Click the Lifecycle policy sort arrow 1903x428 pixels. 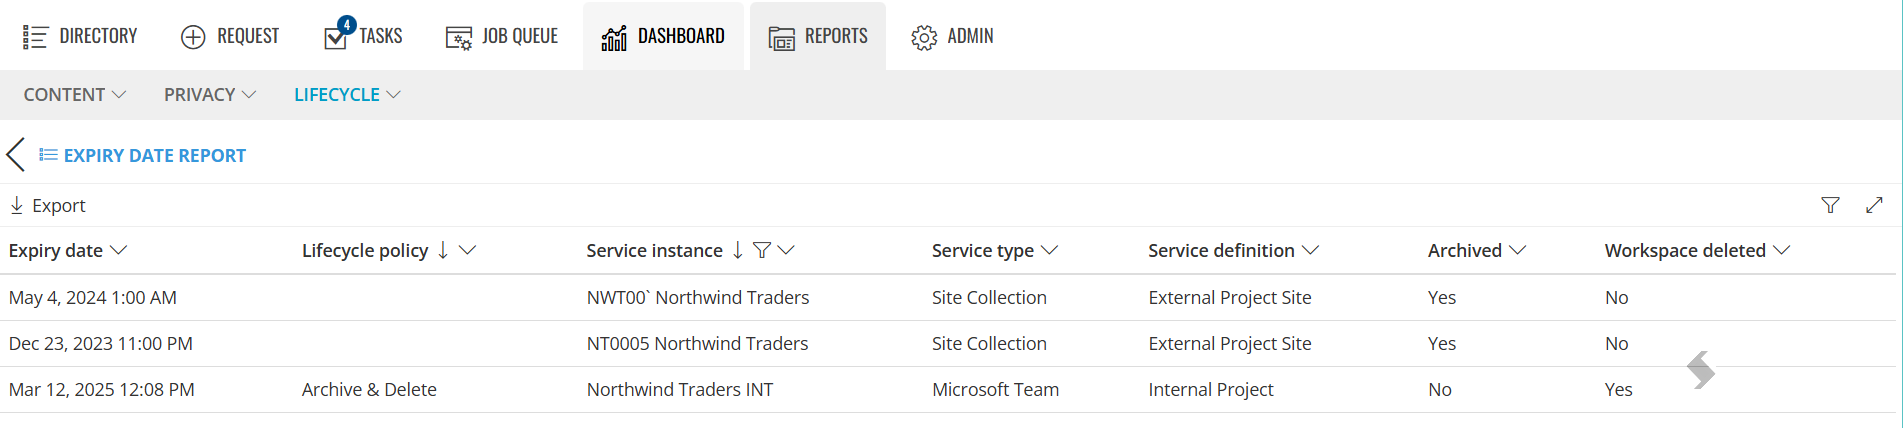[443, 250]
